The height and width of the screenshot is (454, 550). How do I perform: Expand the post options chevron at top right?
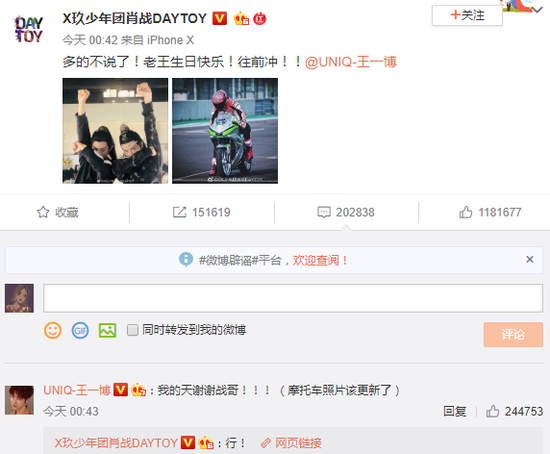click(537, 9)
